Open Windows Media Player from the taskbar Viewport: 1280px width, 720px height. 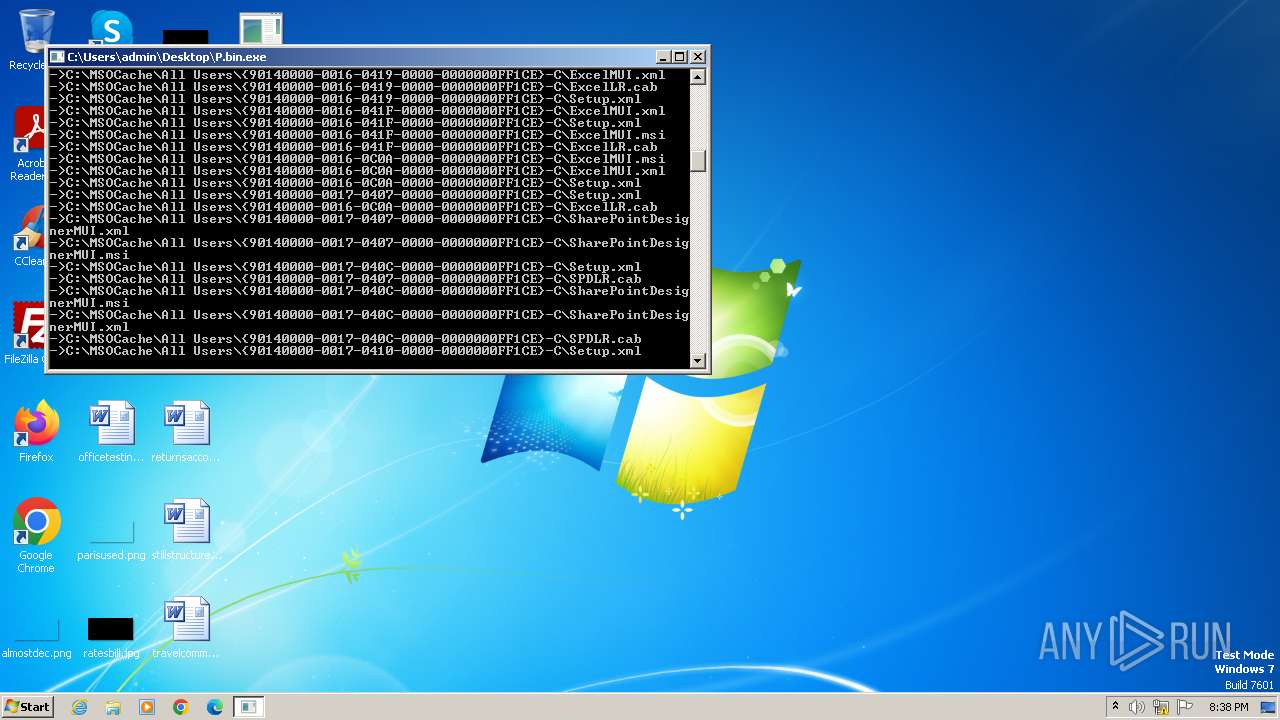[x=147, y=707]
